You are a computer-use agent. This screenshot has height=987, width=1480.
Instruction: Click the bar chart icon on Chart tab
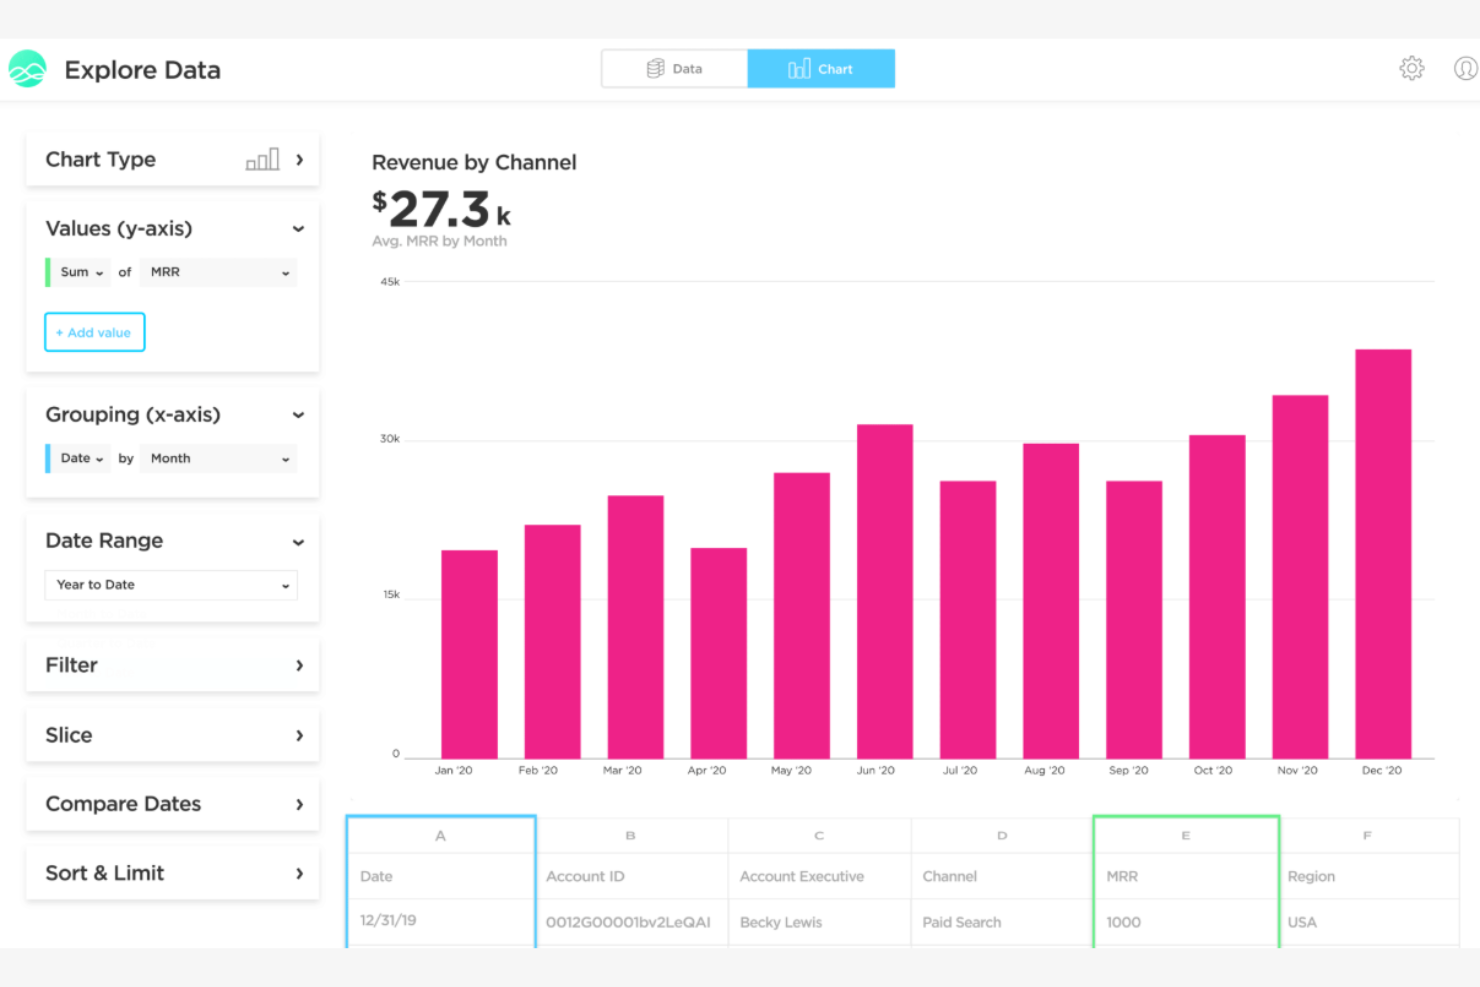[799, 68]
